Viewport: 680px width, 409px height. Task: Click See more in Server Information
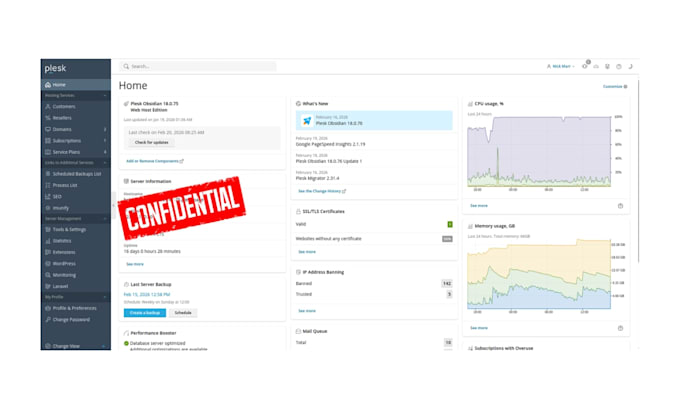(x=135, y=264)
